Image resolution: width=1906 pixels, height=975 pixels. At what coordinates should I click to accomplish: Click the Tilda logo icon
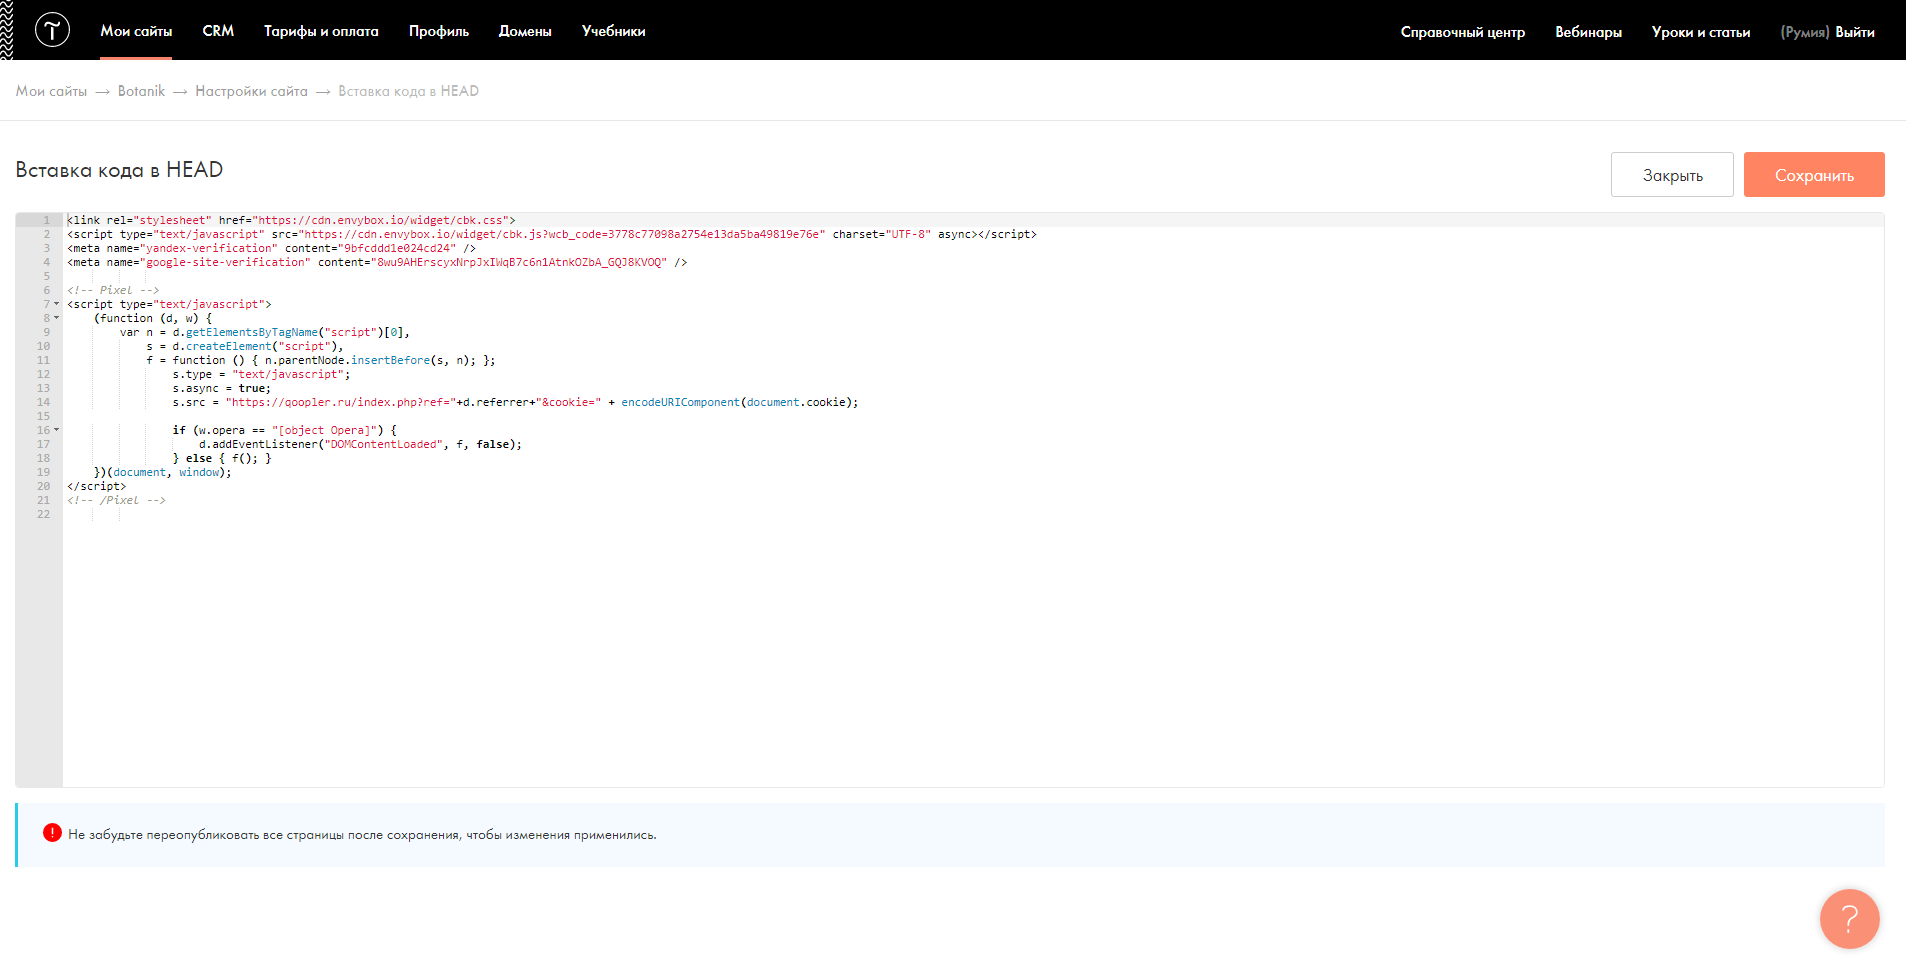[52, 30]
